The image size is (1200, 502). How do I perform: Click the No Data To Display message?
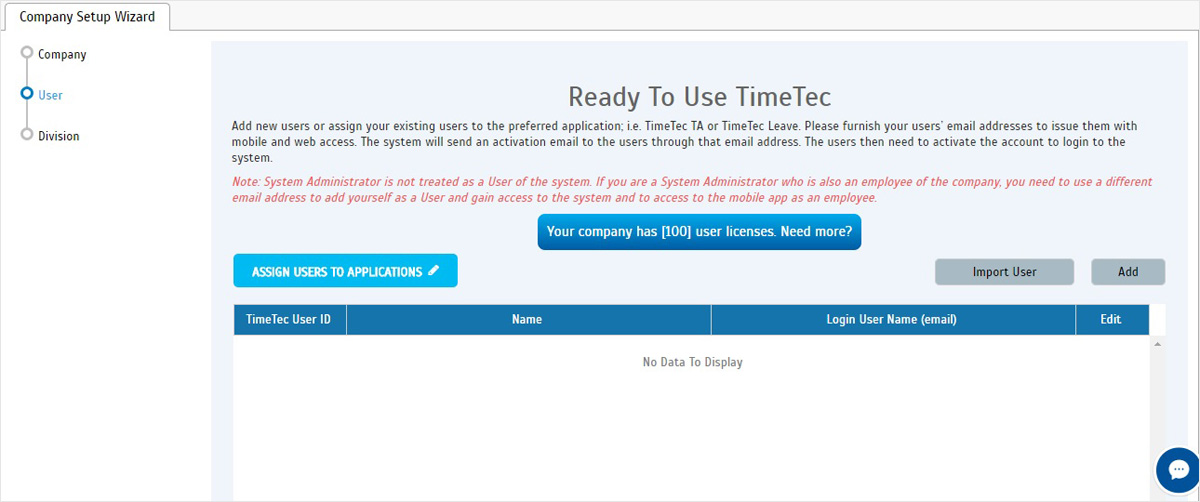click(692, 362)
